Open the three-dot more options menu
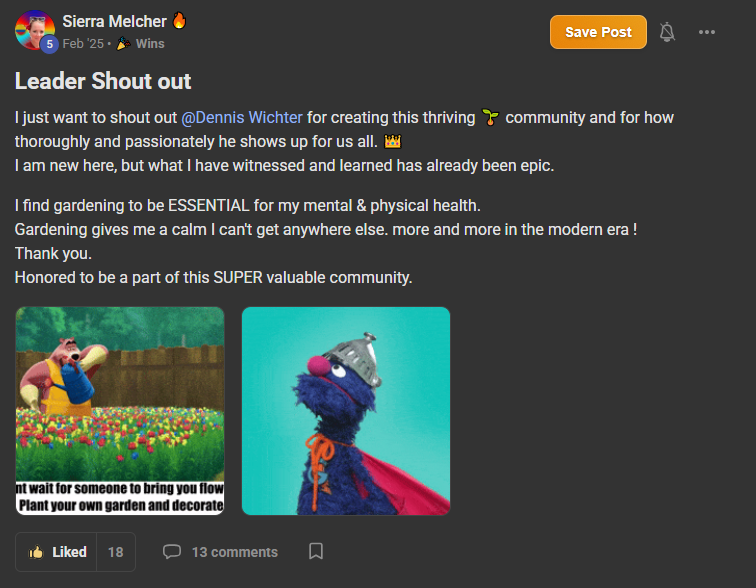 pyautogui.click(x=706, y=32)
